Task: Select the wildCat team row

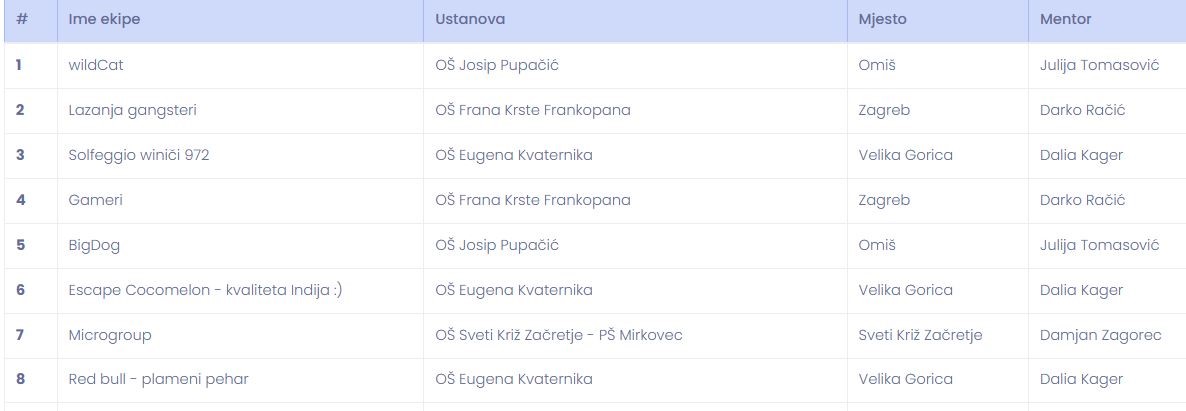Action: click(595, 65)
